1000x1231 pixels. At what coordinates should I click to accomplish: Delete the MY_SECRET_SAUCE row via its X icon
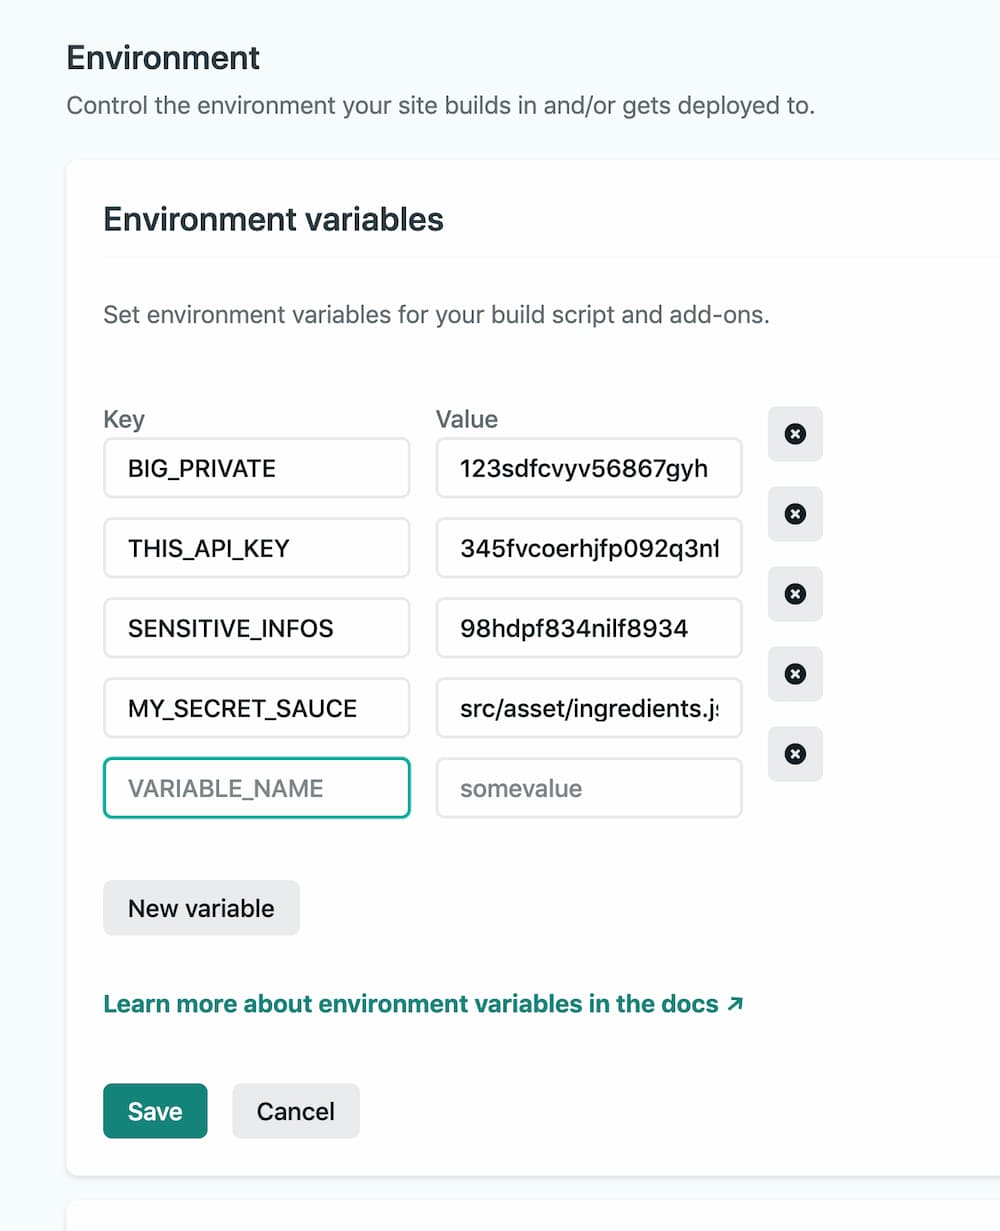click(795, 674)
